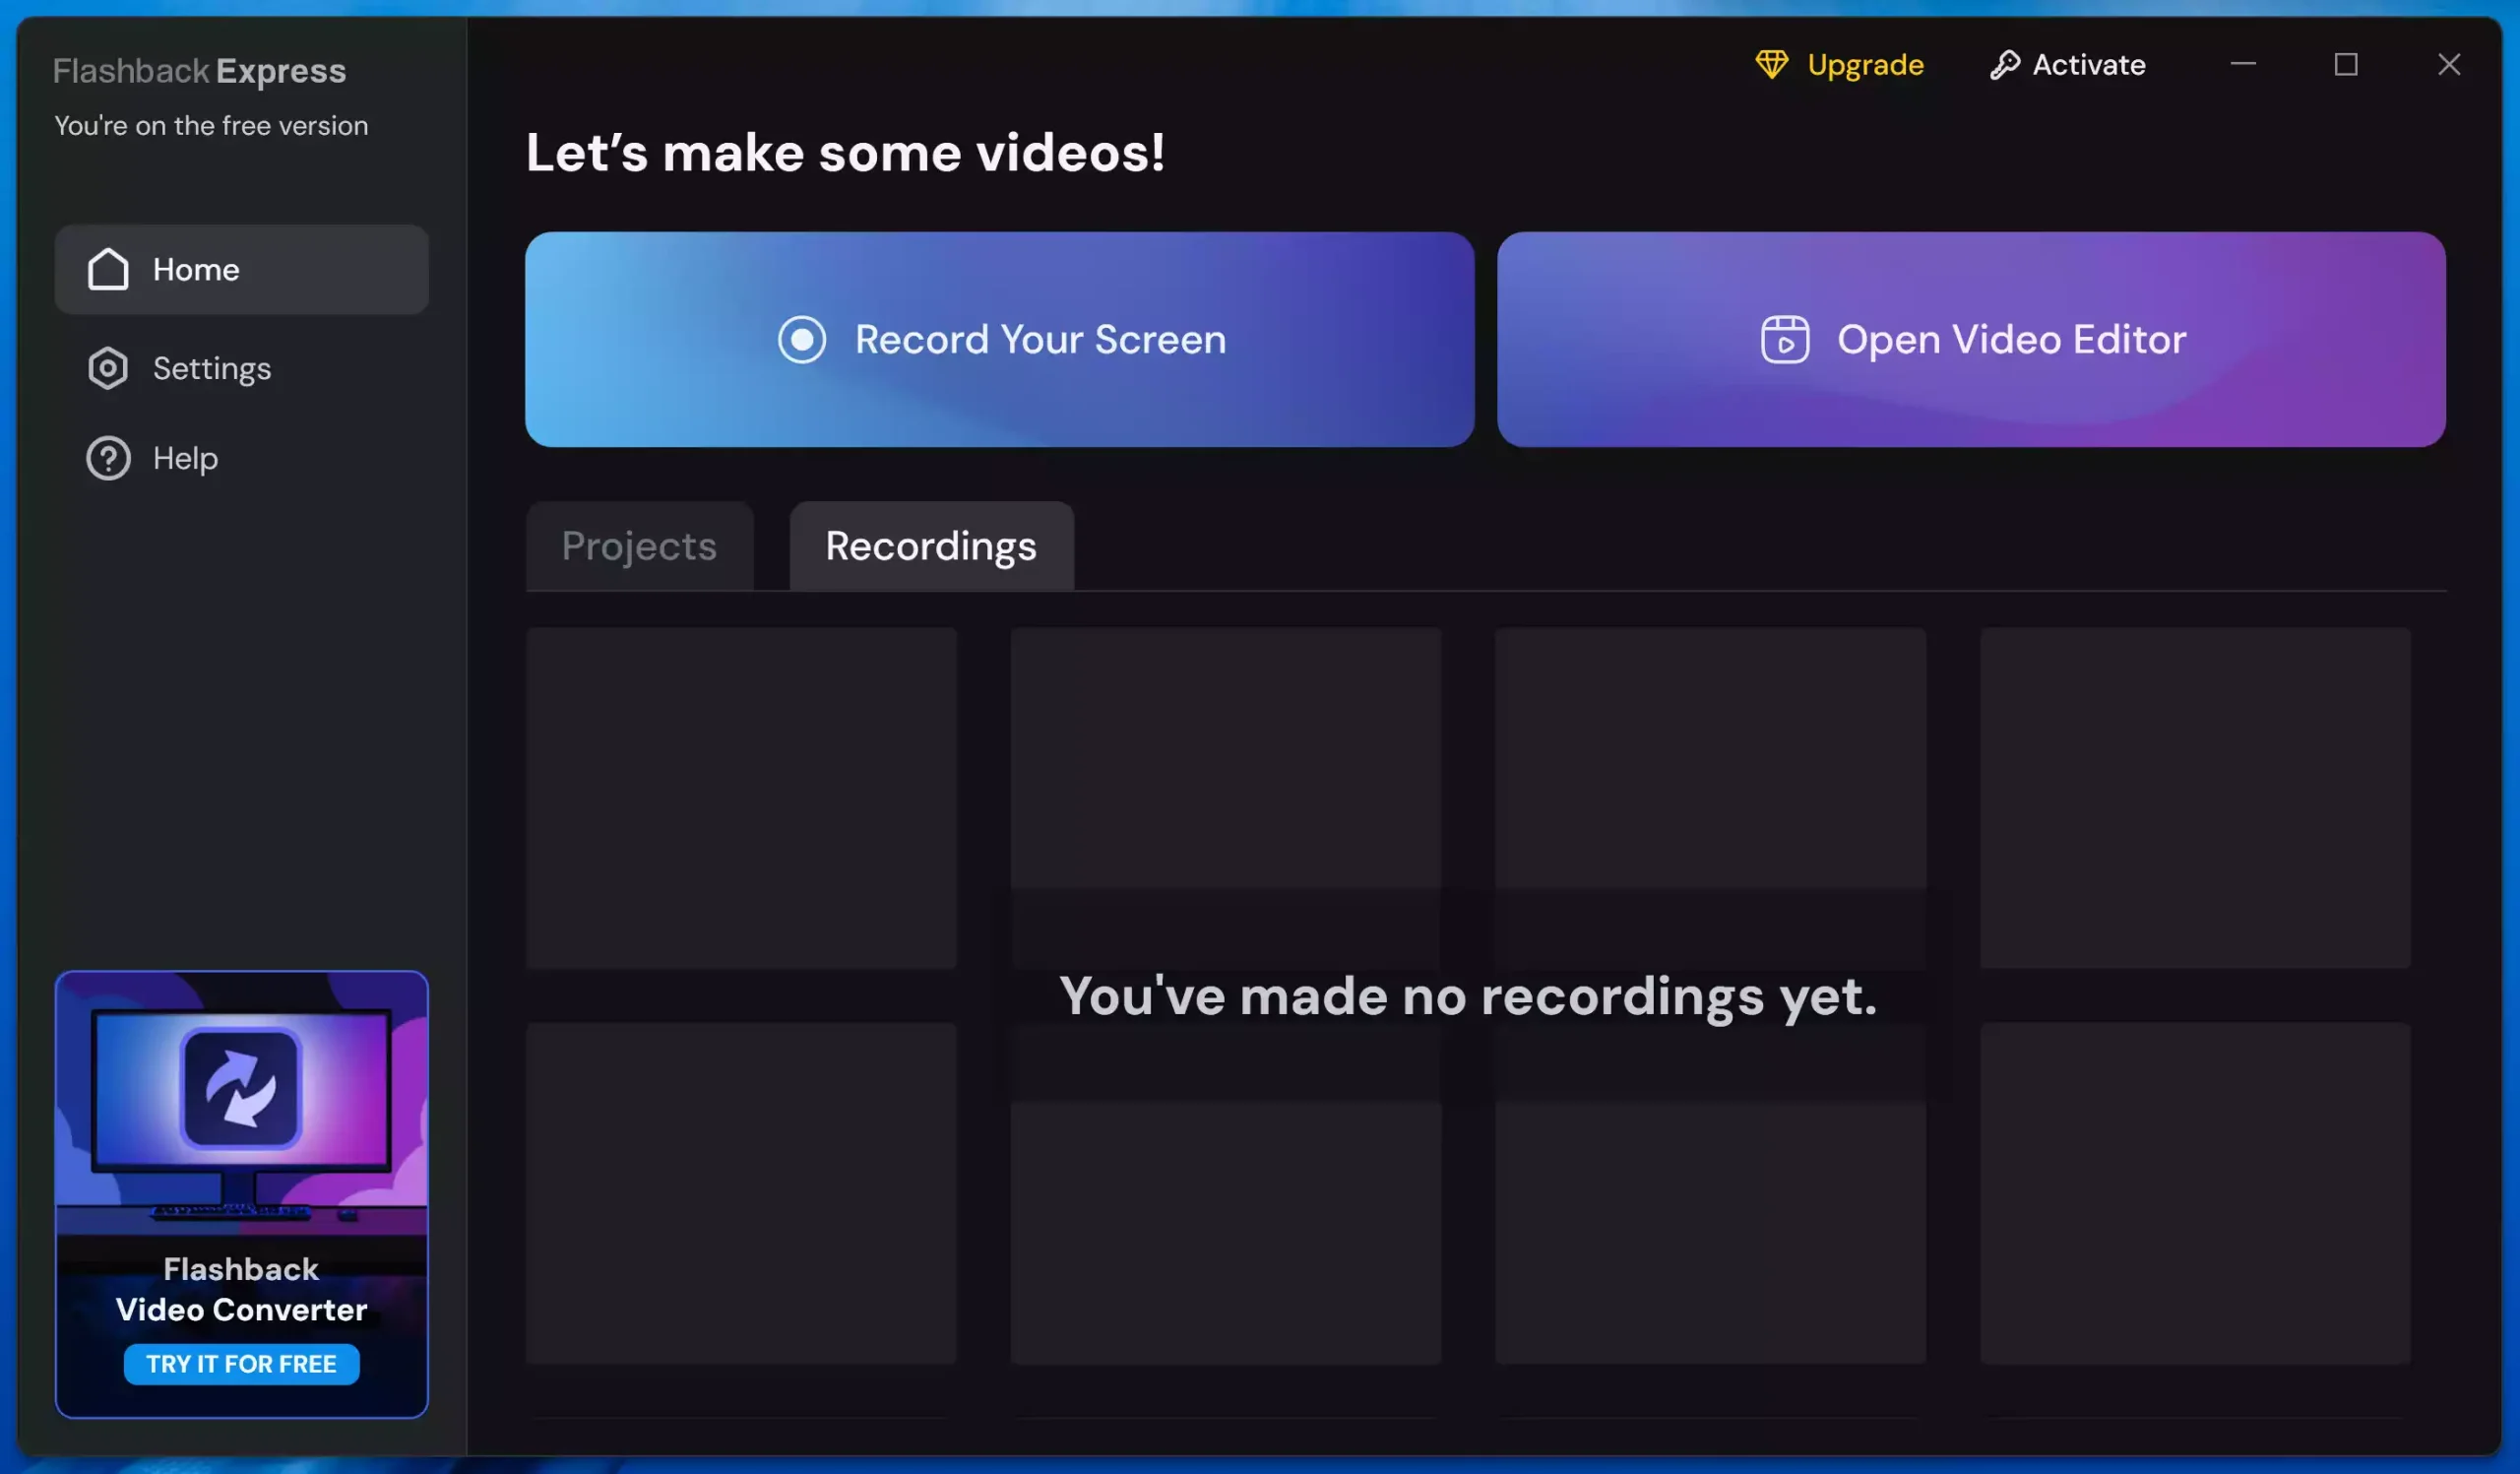Open the Video Editor via the purple button
Image resolution: width=2520 pixels, height=1474 pixels.
pyautogui.click(x=1970, y=340)
